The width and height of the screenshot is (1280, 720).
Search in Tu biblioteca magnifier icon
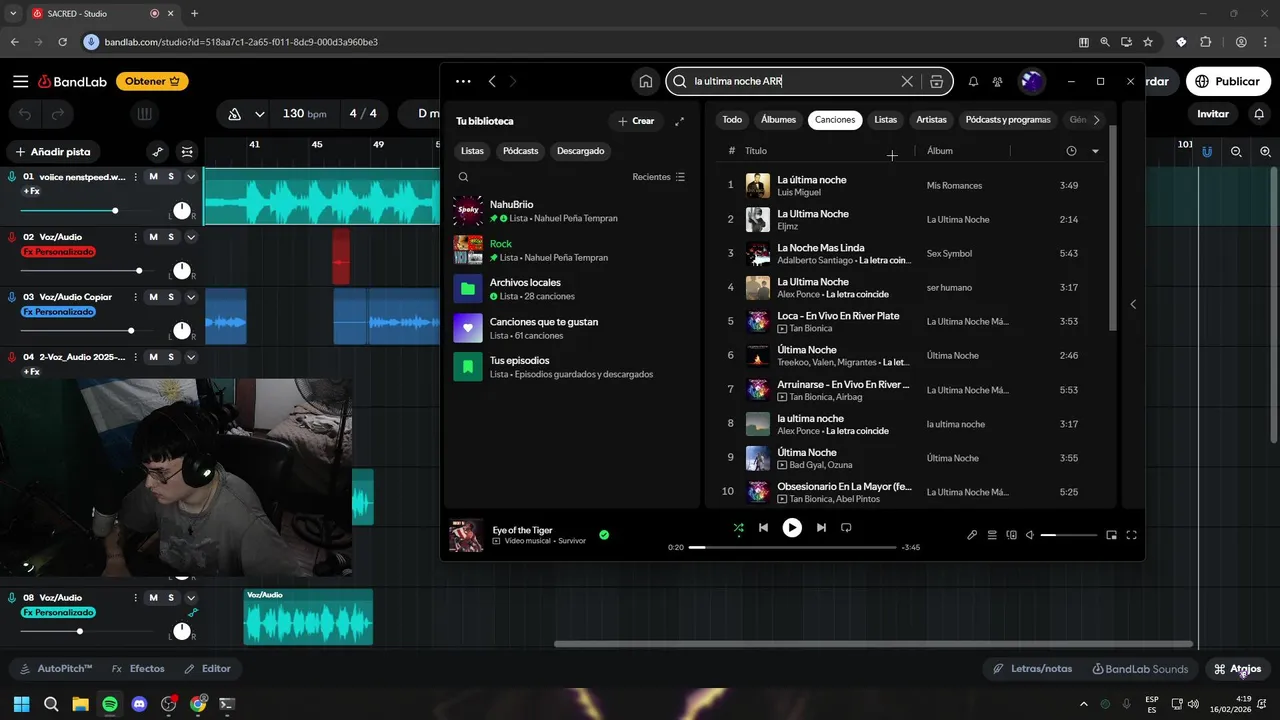point(463,177)
